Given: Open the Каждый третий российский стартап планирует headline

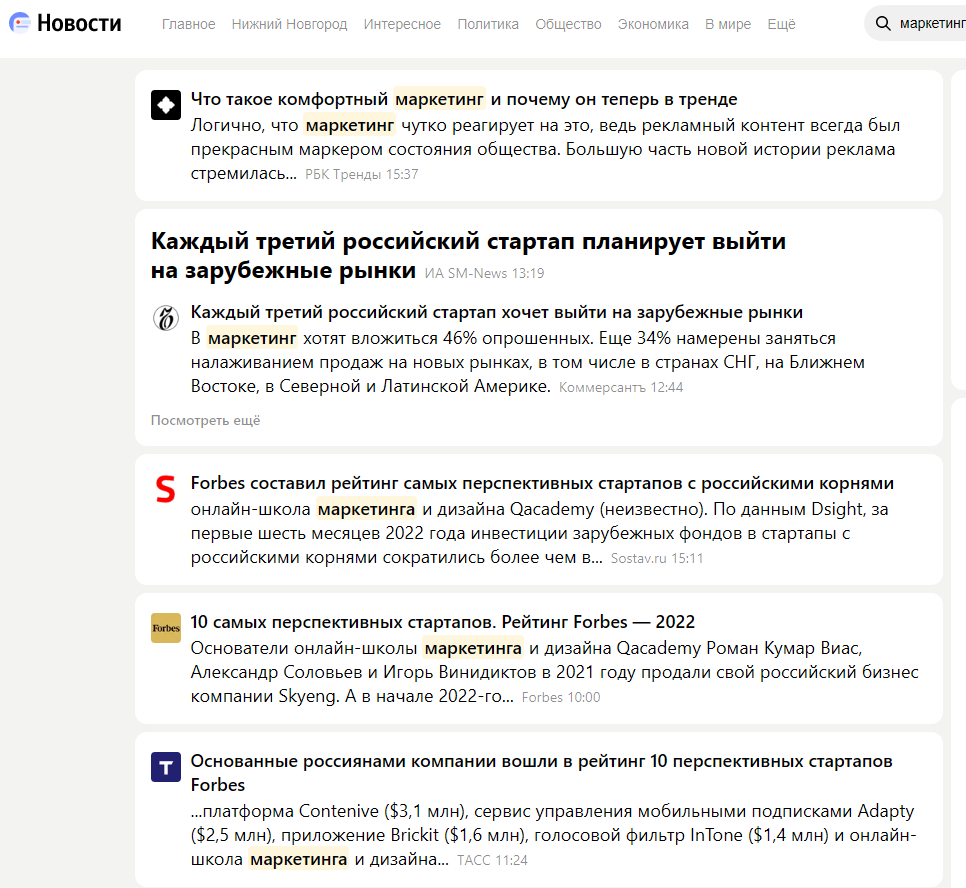Looking at the screenshot, I should coord(468,256).
